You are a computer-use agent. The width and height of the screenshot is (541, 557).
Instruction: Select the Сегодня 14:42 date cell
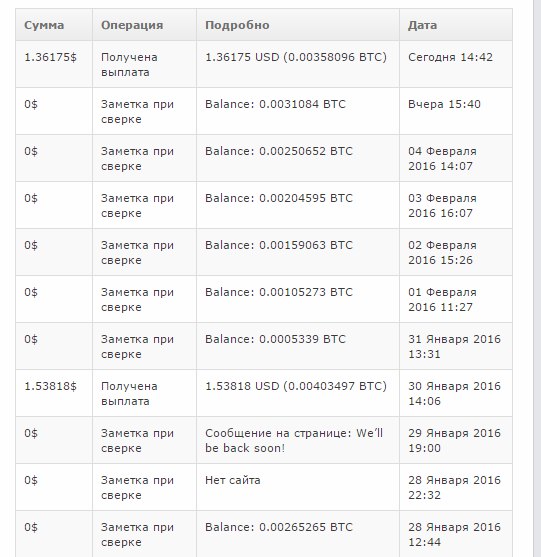[x=456, y=64]
